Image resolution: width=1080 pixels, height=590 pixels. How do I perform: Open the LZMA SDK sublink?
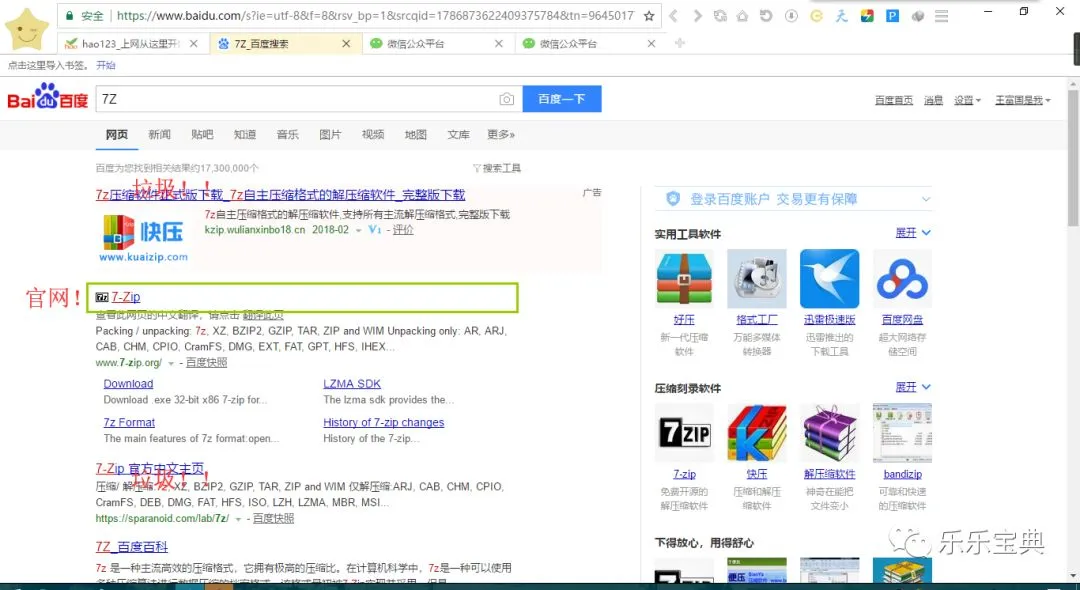click(352, 383)
